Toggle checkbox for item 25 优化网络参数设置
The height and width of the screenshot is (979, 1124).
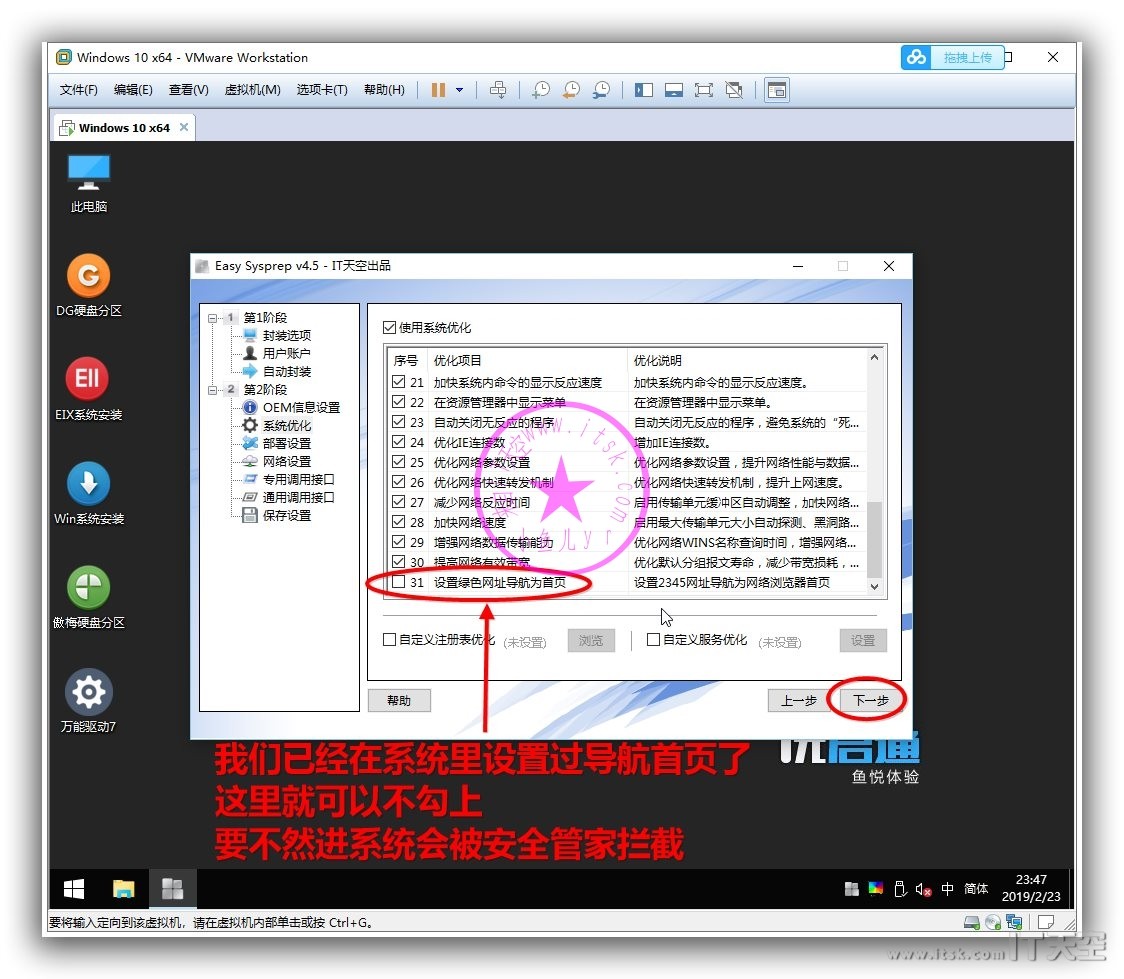pos(399,462)
